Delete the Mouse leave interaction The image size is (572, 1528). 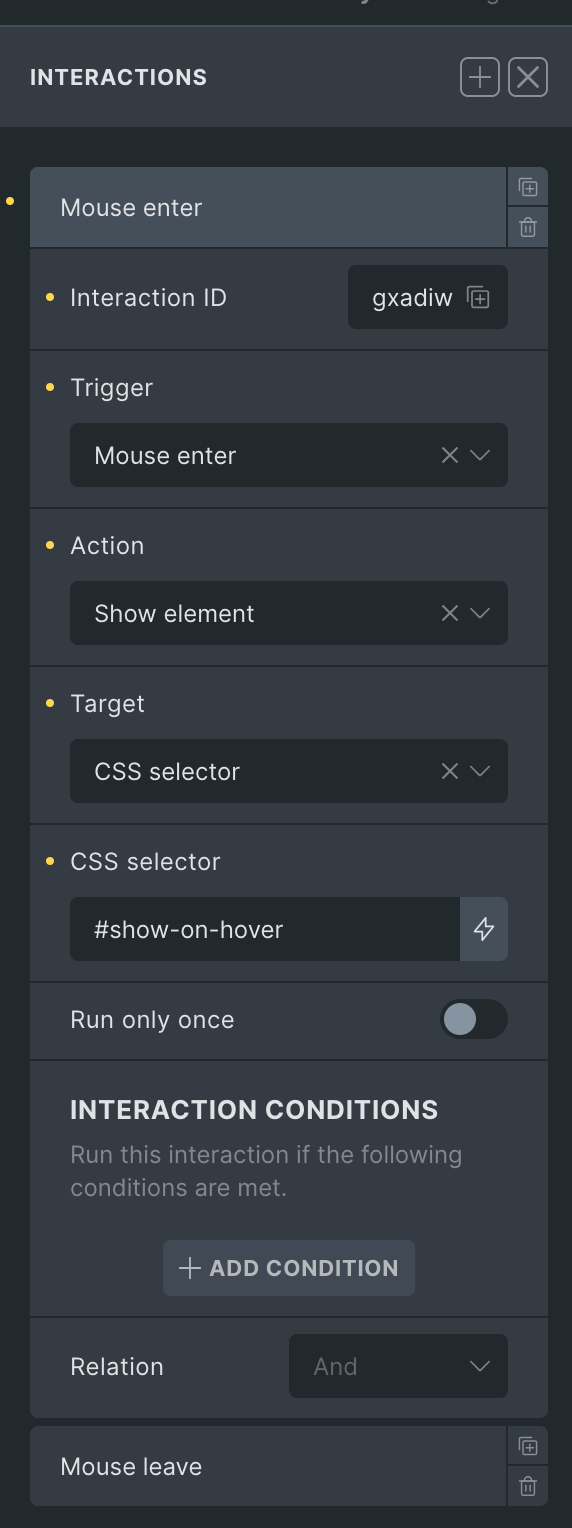point(528,1487)
